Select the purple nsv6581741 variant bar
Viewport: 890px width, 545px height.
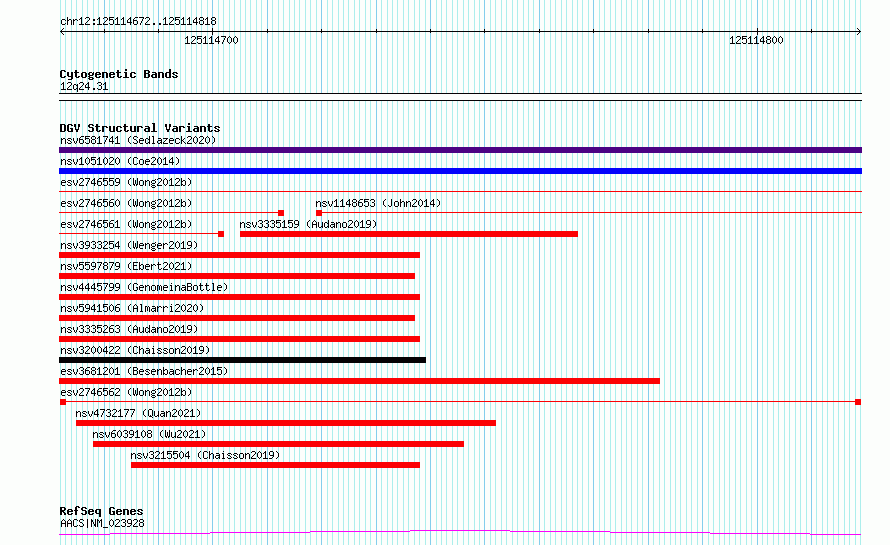pos(460,150)
